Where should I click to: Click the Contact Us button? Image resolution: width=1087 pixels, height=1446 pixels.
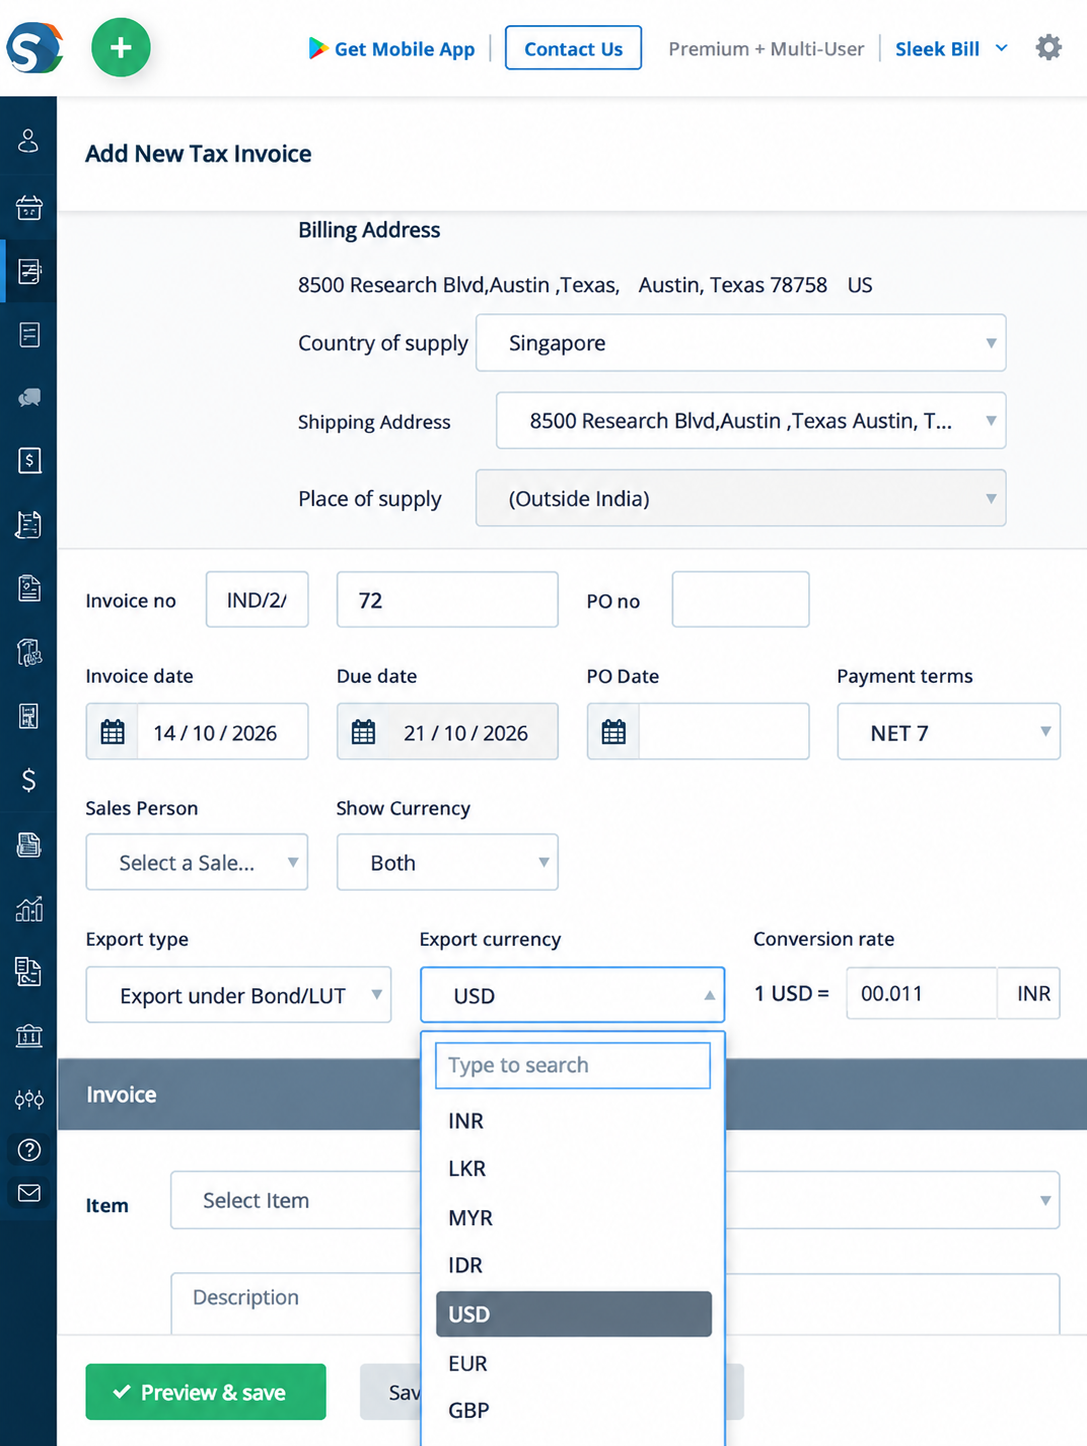(573, 48)
